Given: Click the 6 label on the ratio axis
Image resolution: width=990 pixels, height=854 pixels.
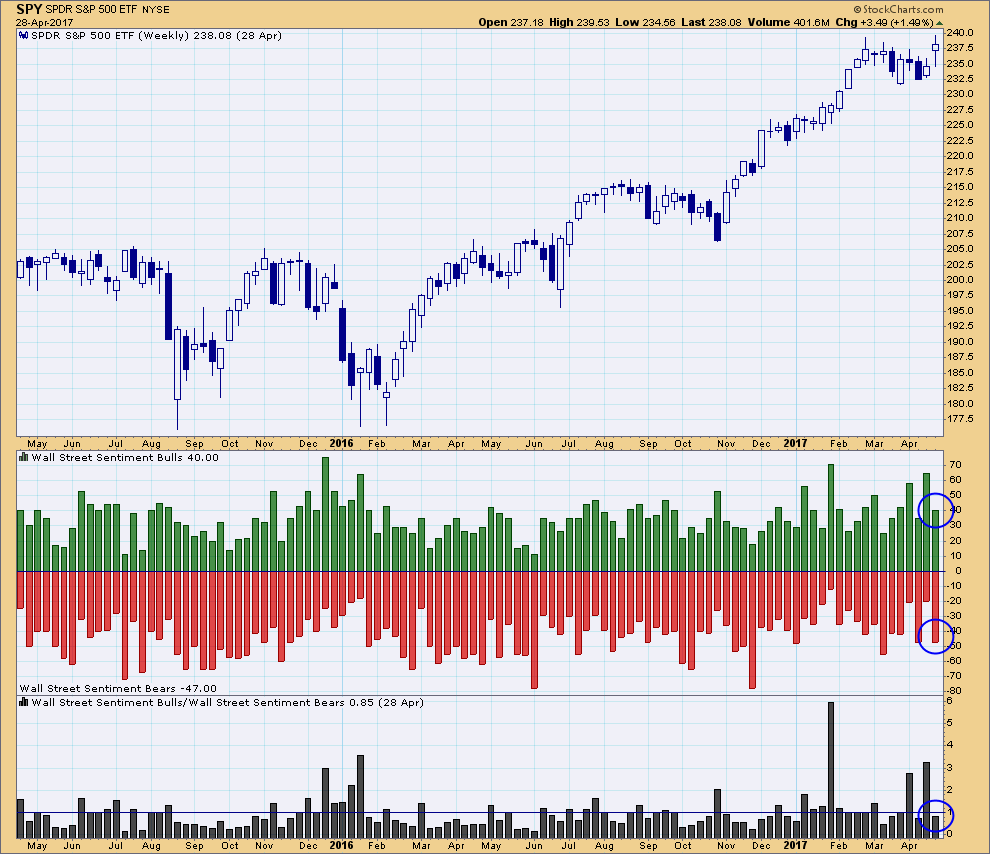Looking at the screenshot, I should click(949, 701).
